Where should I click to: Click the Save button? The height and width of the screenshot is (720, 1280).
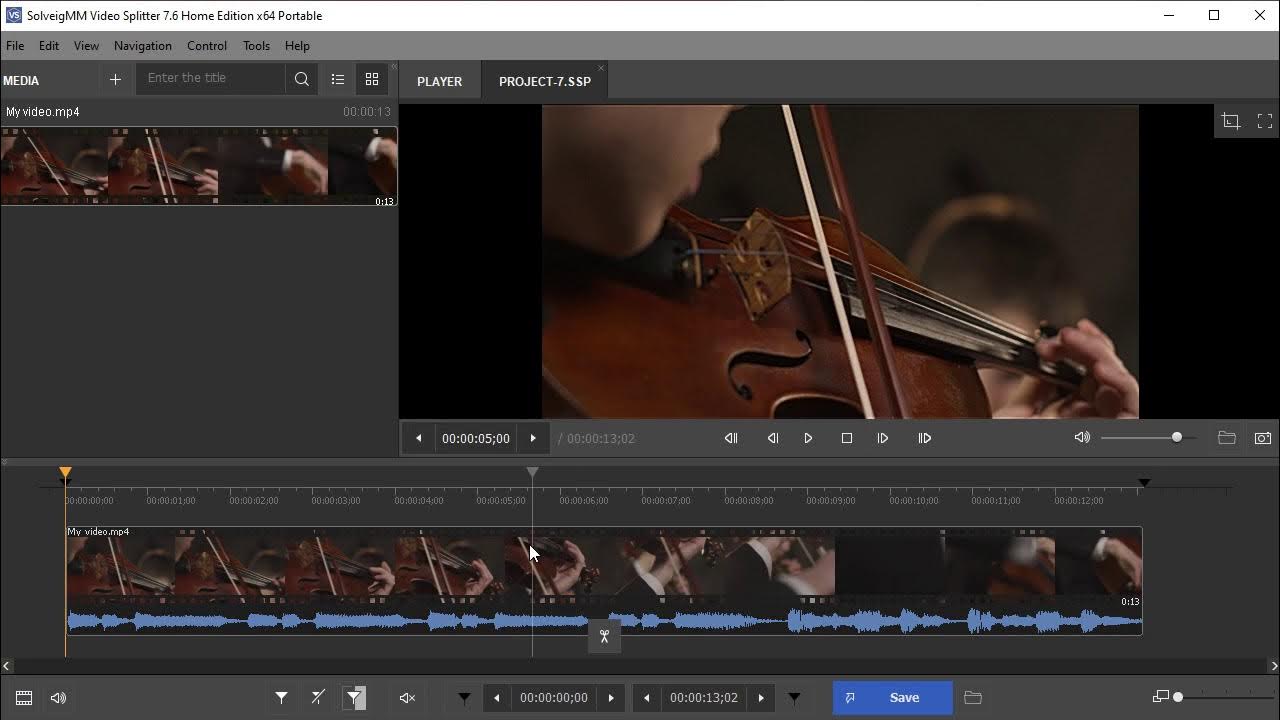pos(893,698)
